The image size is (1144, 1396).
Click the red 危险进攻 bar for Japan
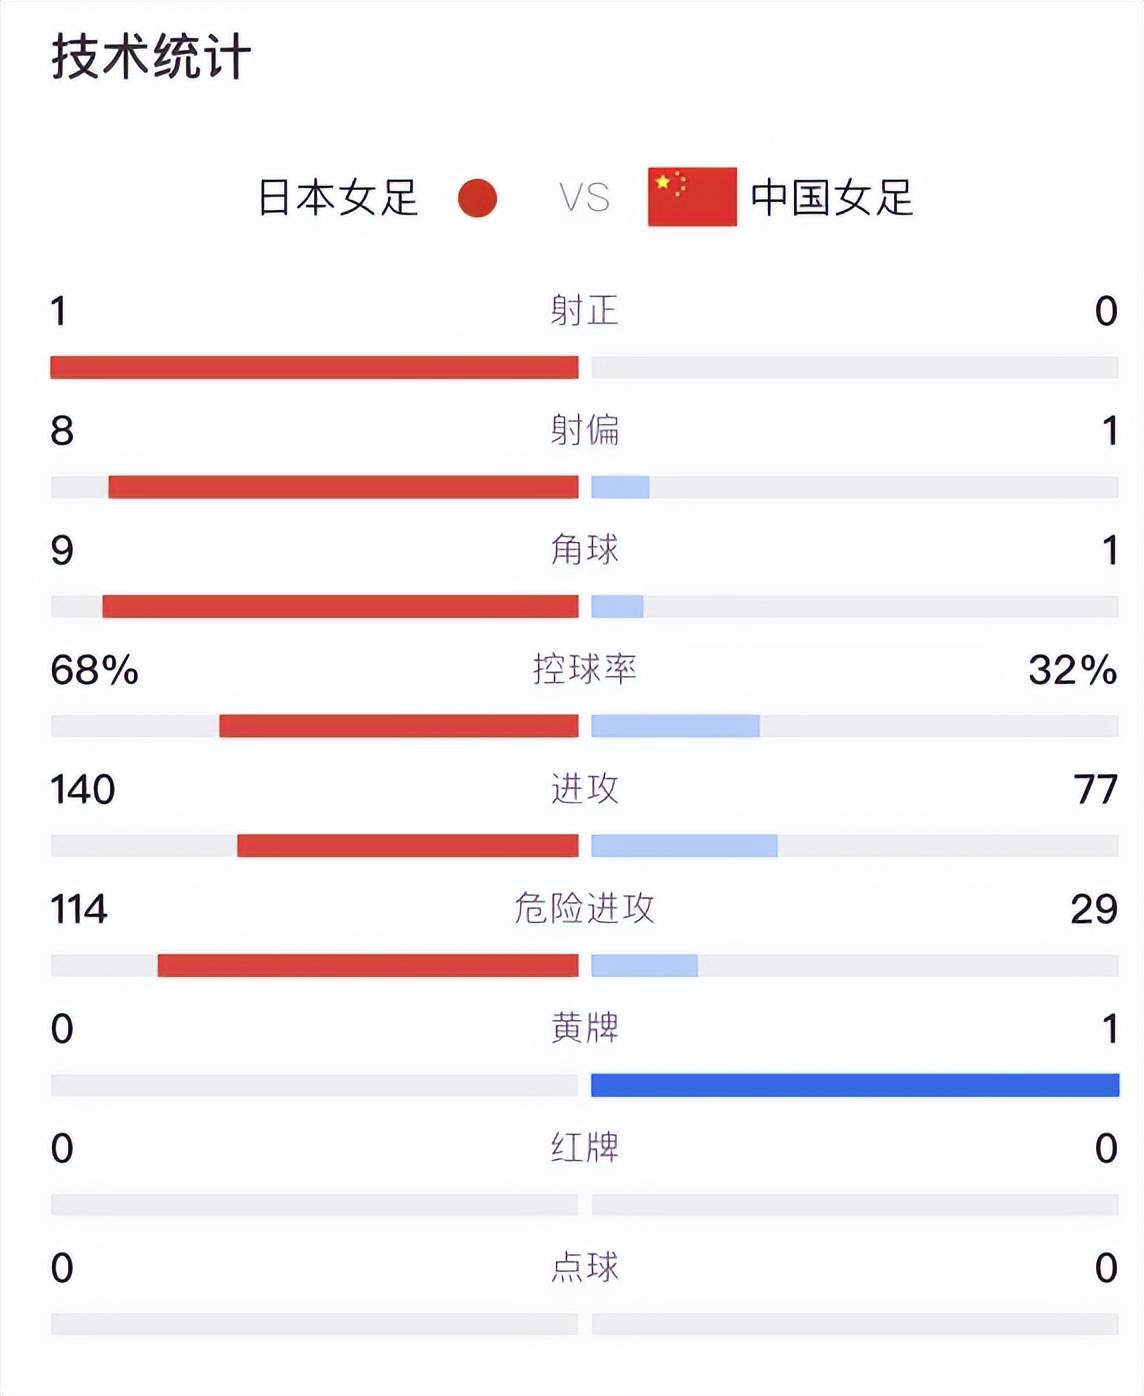pyautogui.click(x=368, y=965)
